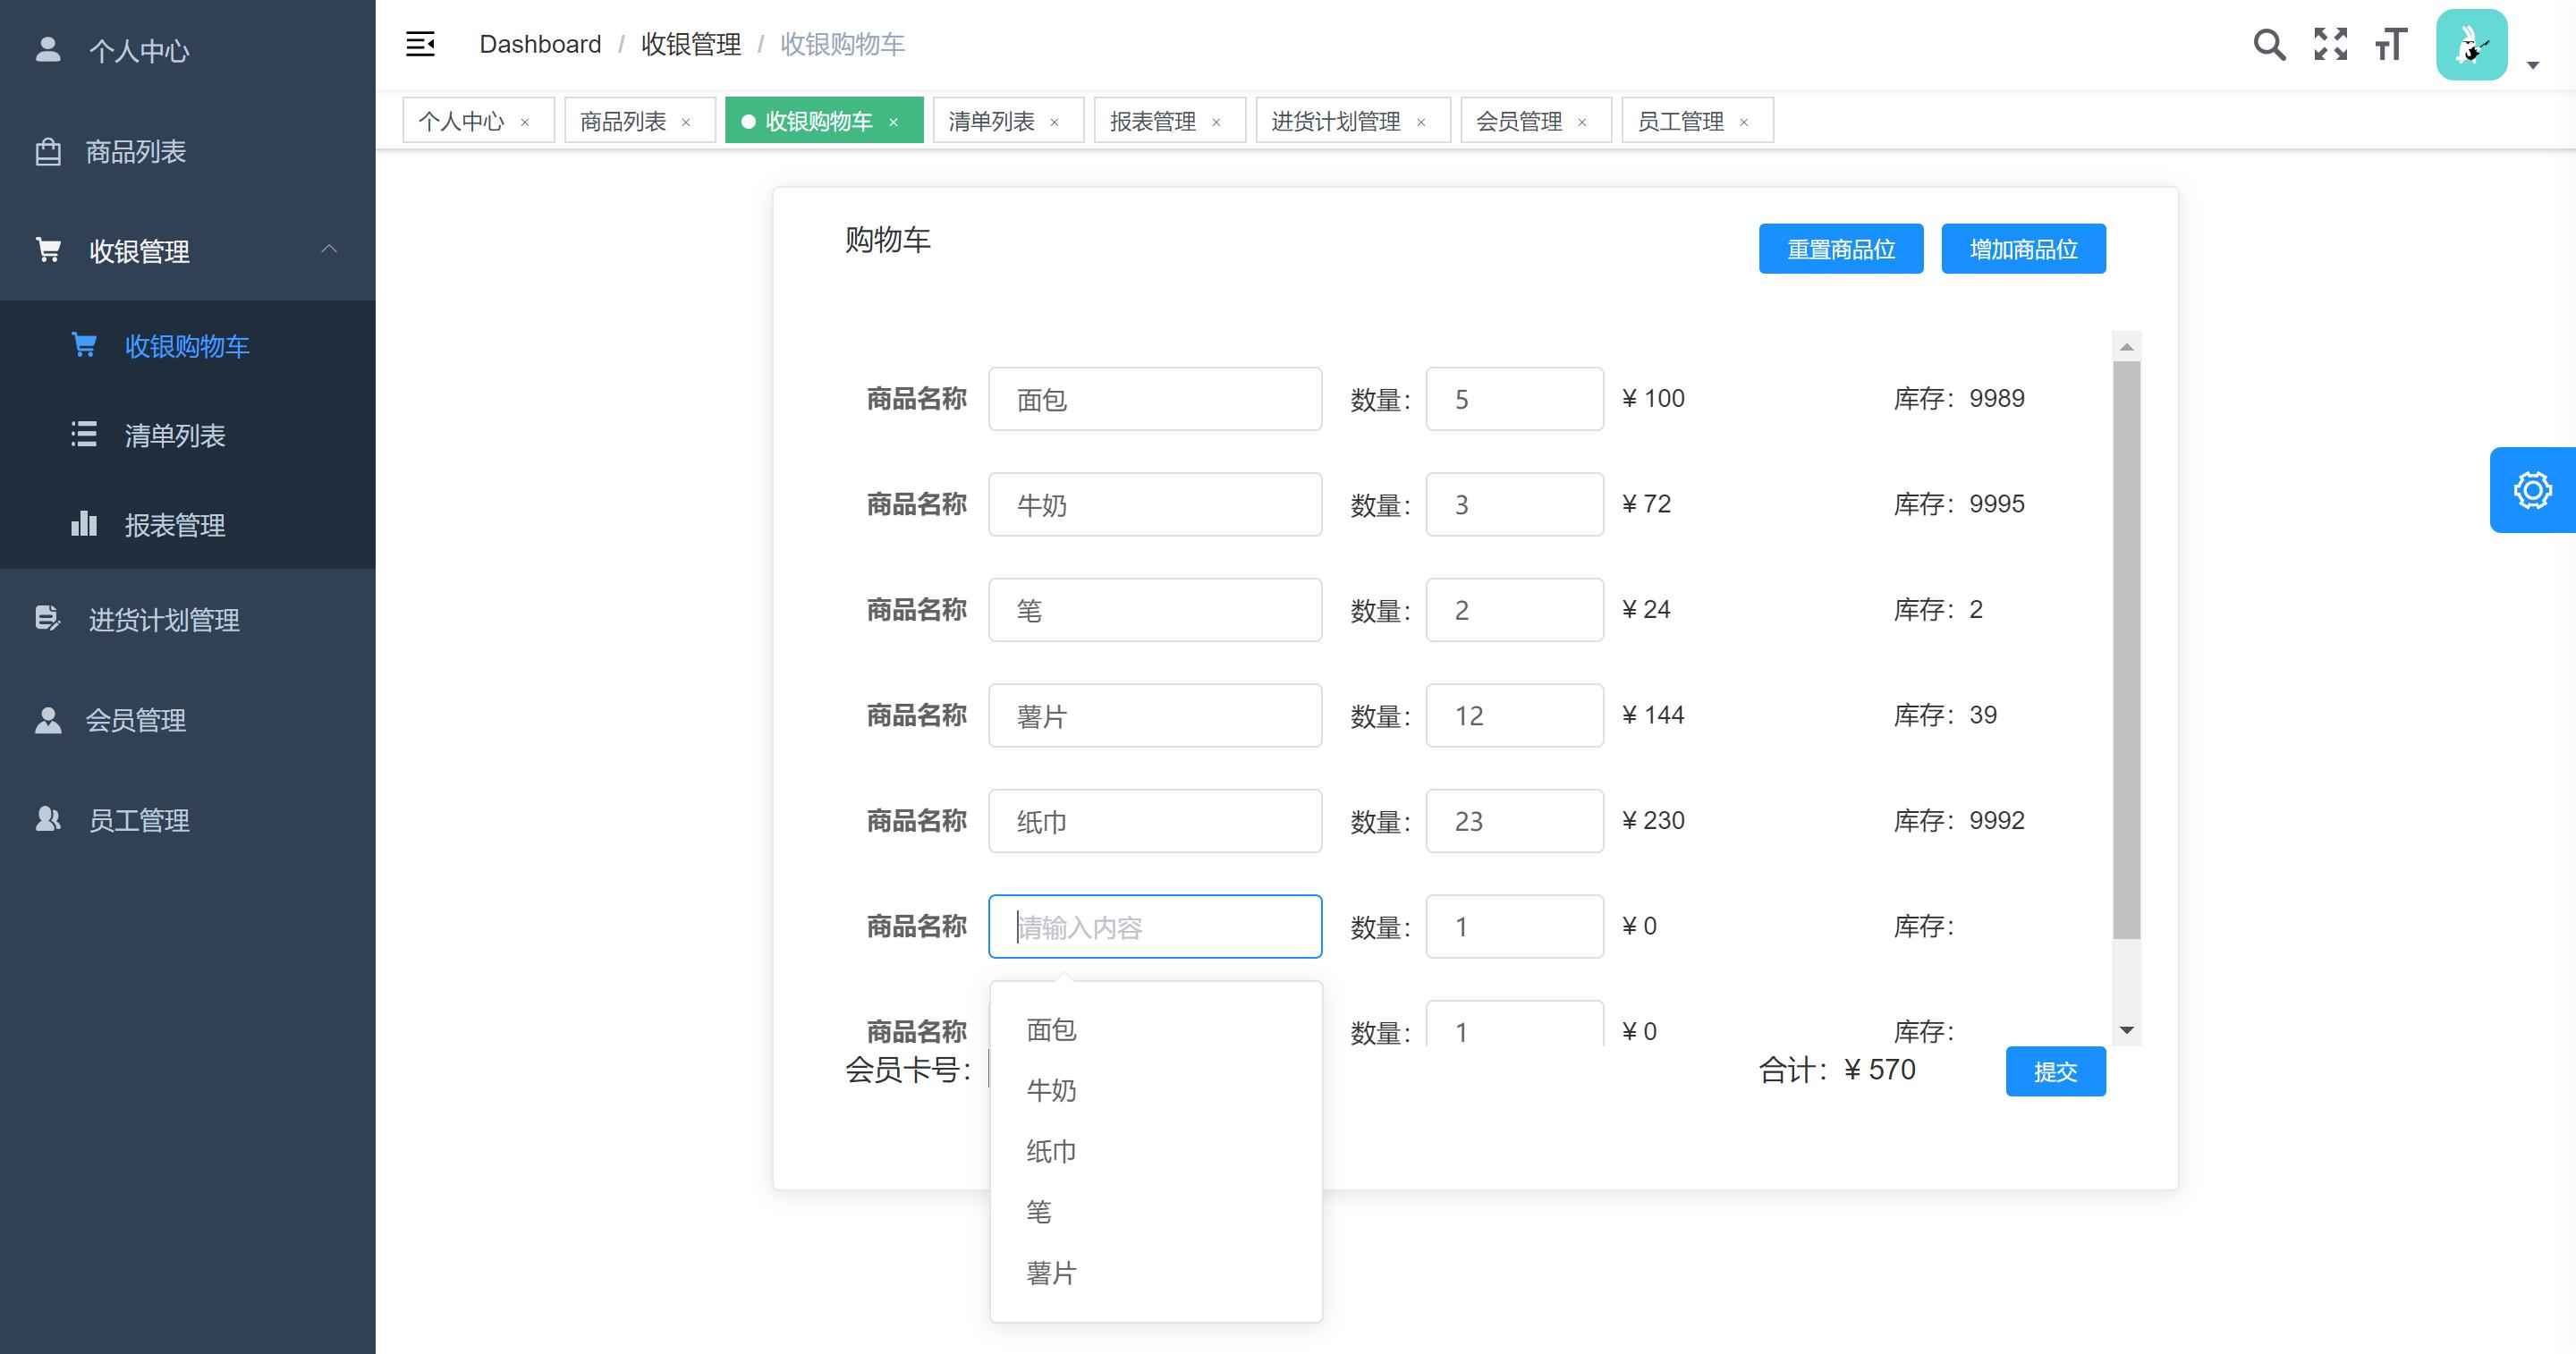Click the 报表管理 chart icon in sidebar
2576x1354 pixels.
[x=84, y=524]
